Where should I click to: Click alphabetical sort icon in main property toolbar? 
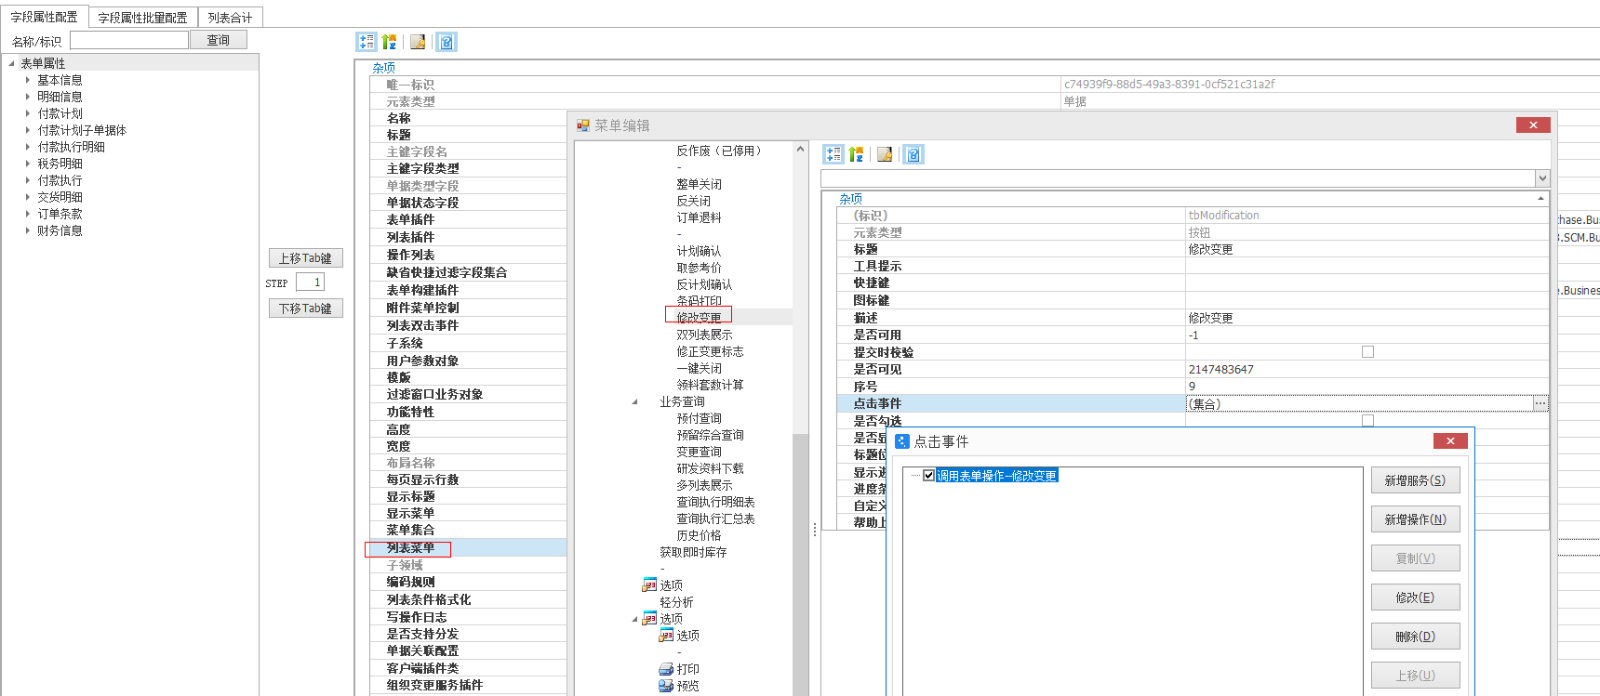[389, 42]
